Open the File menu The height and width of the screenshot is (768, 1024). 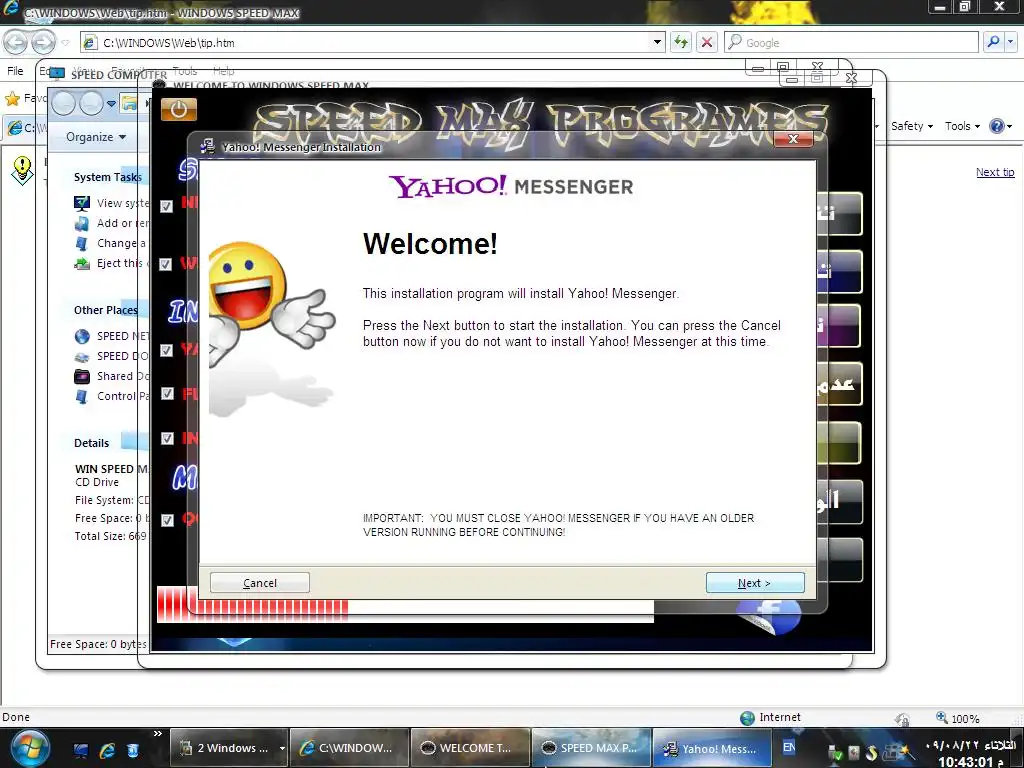(15, 71)
